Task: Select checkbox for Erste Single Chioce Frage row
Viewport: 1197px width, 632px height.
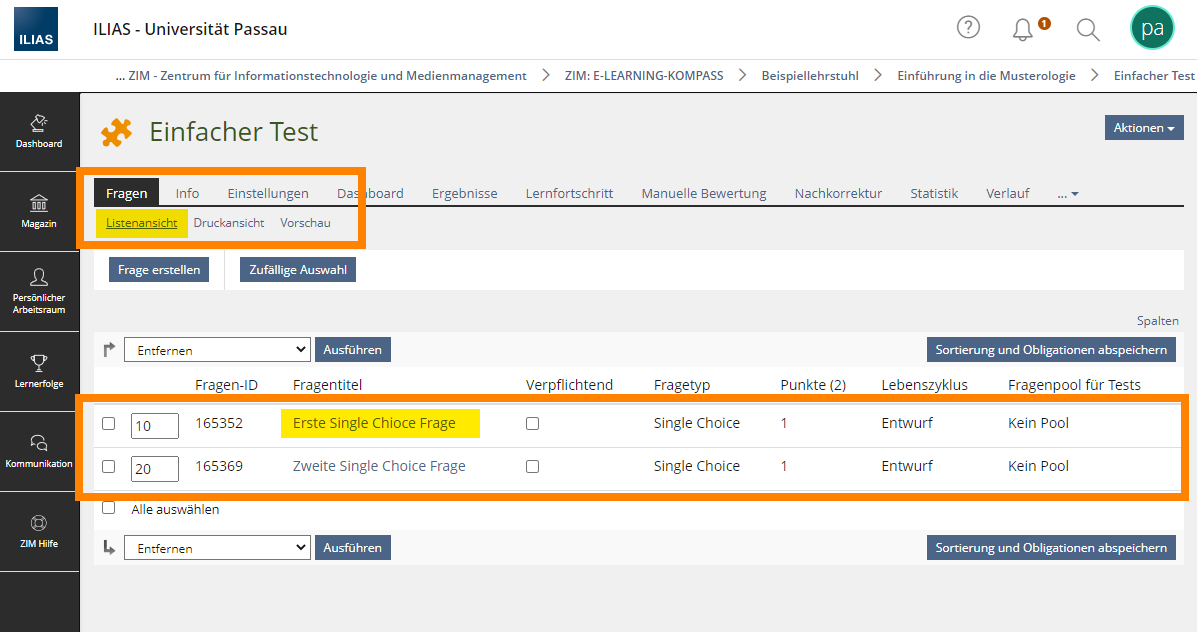Action: pyautogui.click(x=108, y=423)
